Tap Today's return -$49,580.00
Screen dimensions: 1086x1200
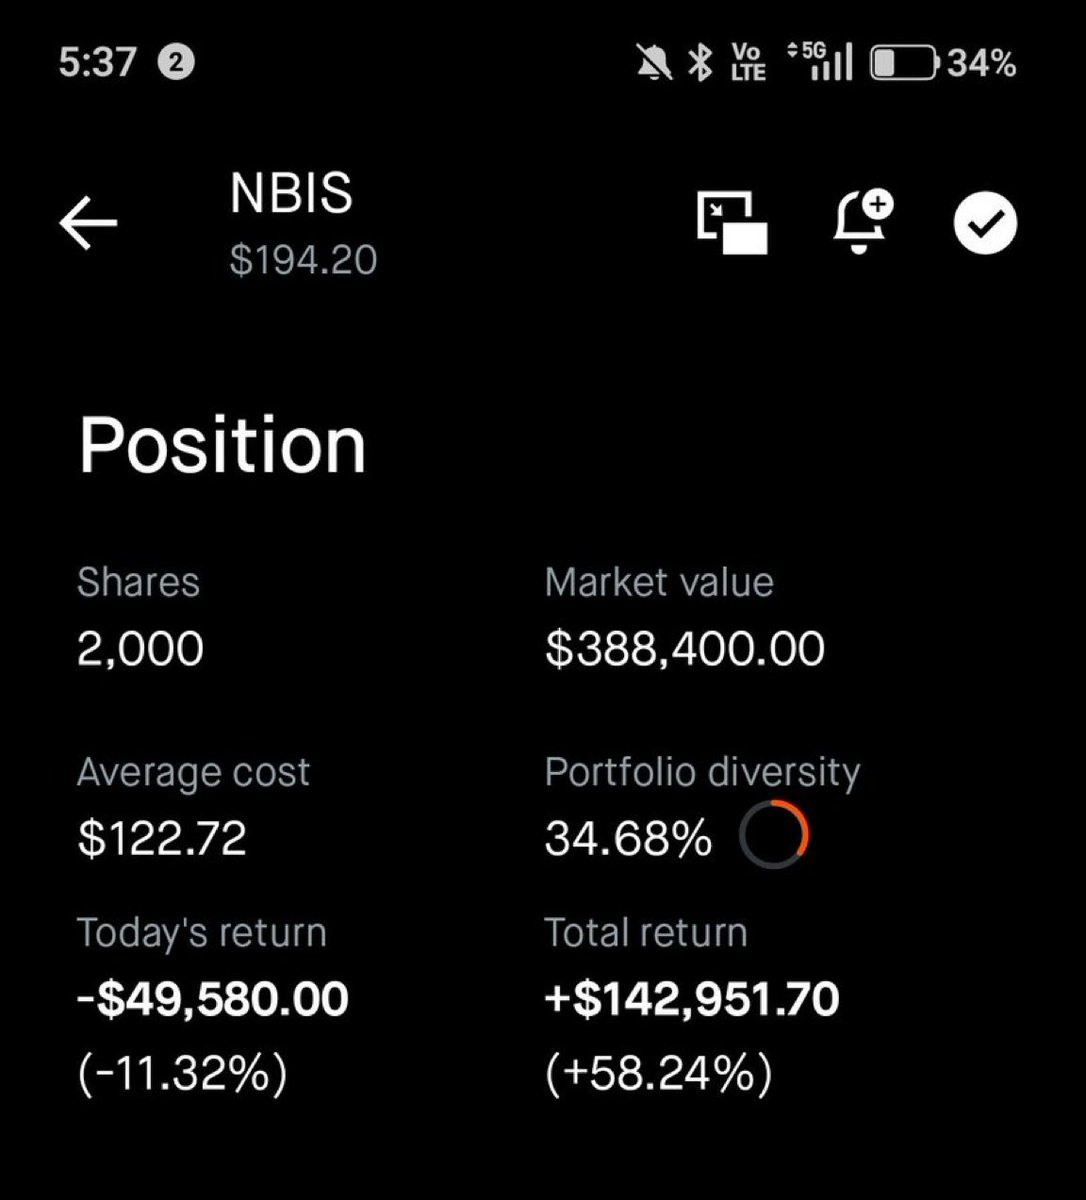213,999
